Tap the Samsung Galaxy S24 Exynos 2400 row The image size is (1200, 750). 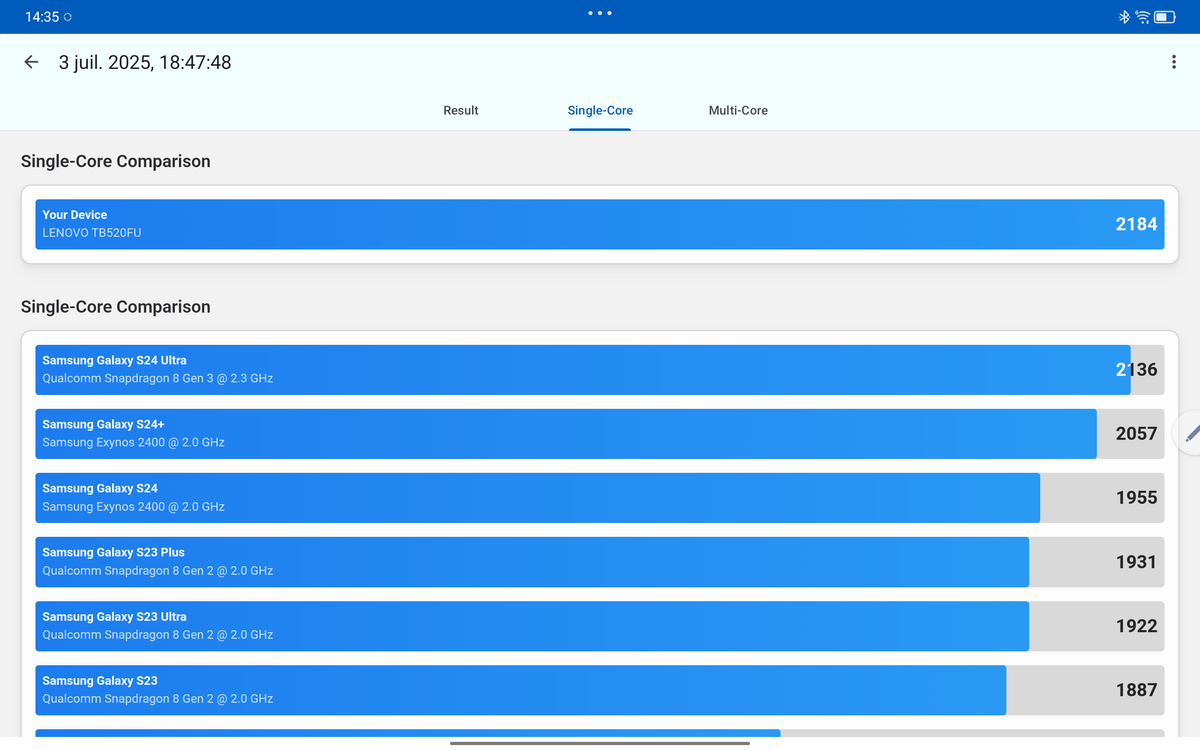coord(600,498)
